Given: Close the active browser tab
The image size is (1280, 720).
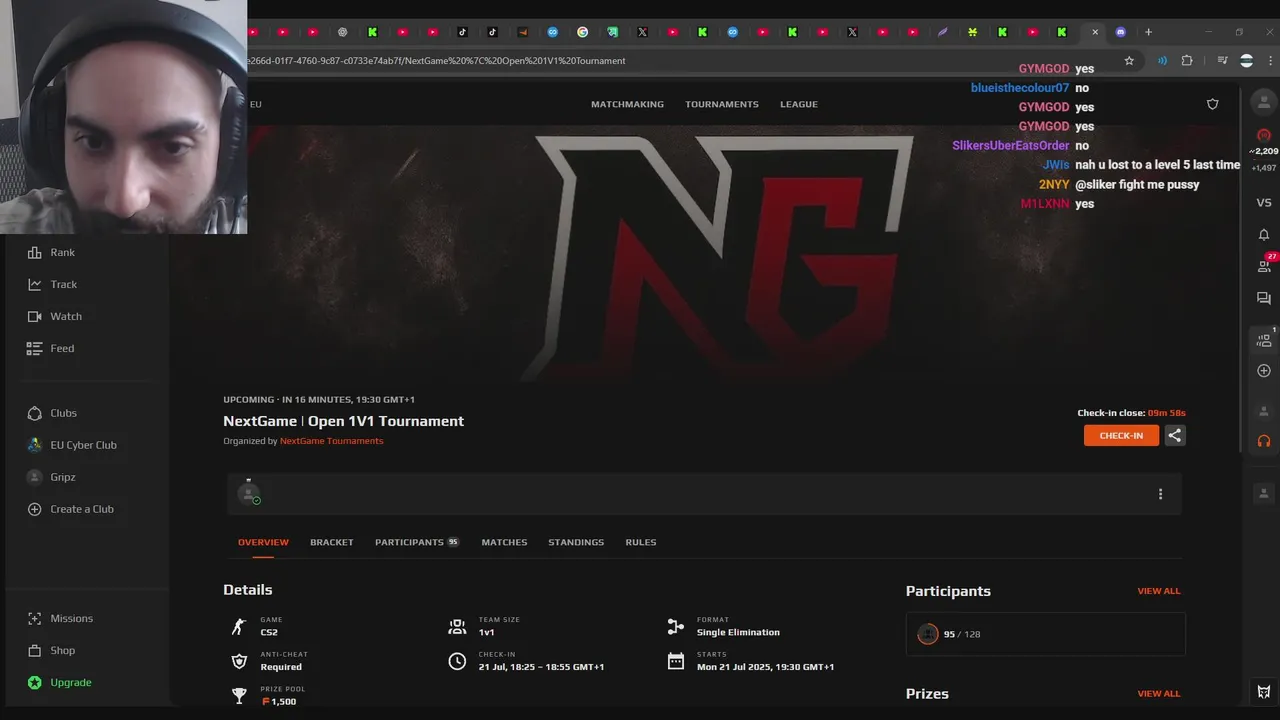Looking at the screenshot, I should tap(1094, 32).
